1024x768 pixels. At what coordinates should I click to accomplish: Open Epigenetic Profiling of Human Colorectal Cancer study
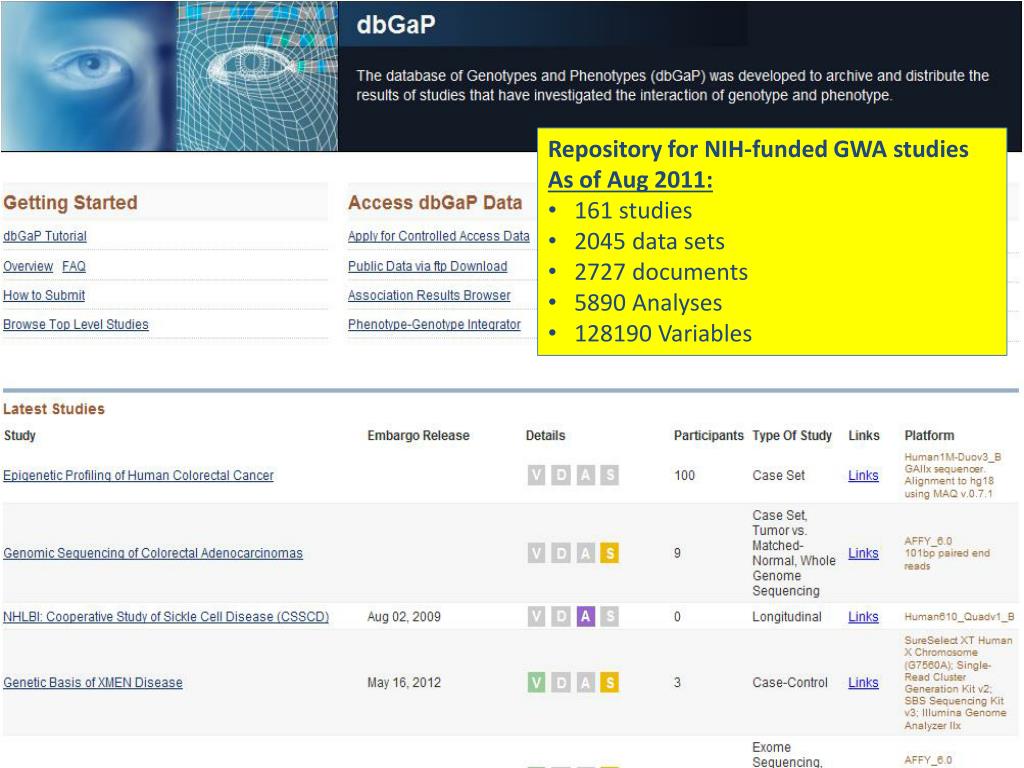pyautogui.click(x=138, y=475)
